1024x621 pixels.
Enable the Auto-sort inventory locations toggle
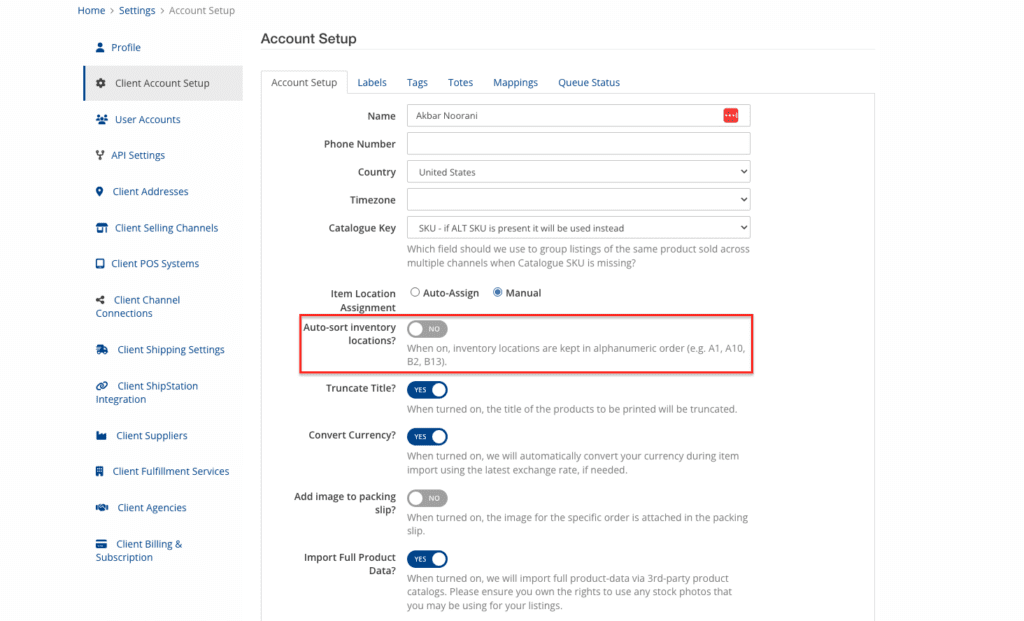pyautogui.click(x=427, y=329)
